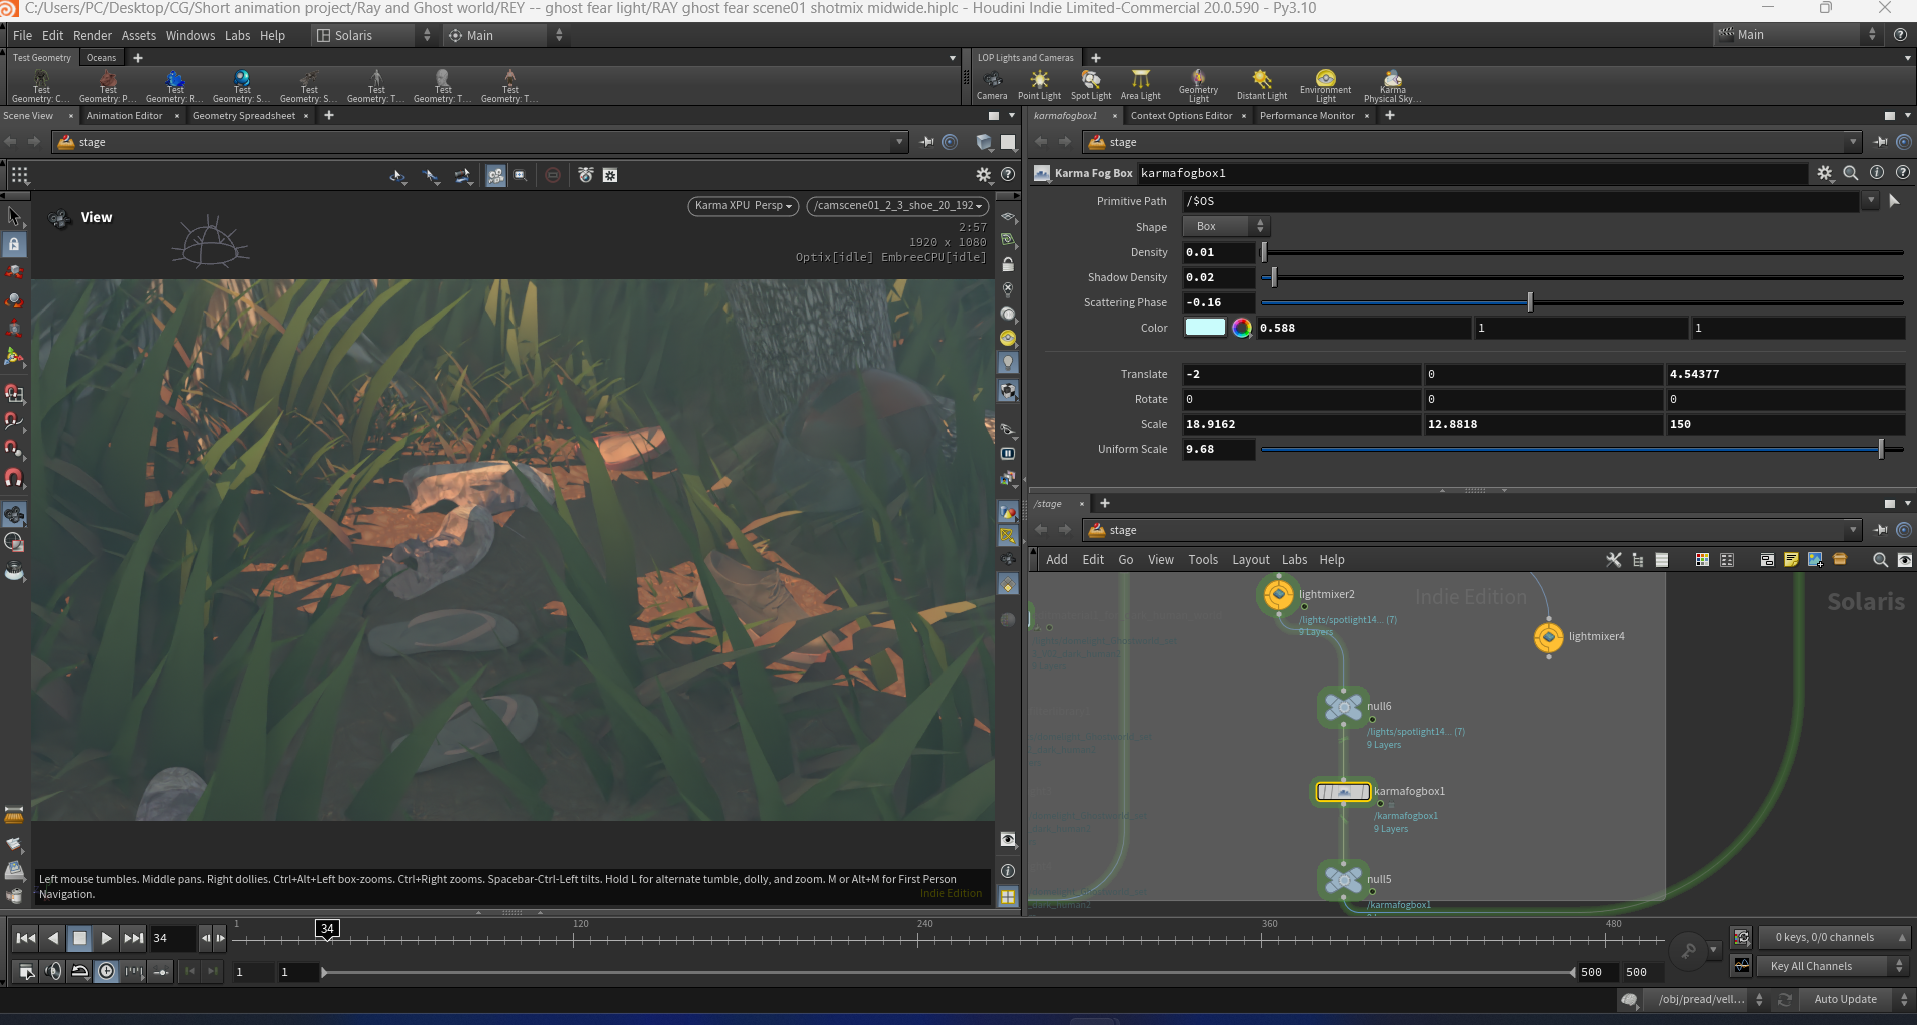
Task: Add a Spot Light from the shelf
Action: [1091, 85]
